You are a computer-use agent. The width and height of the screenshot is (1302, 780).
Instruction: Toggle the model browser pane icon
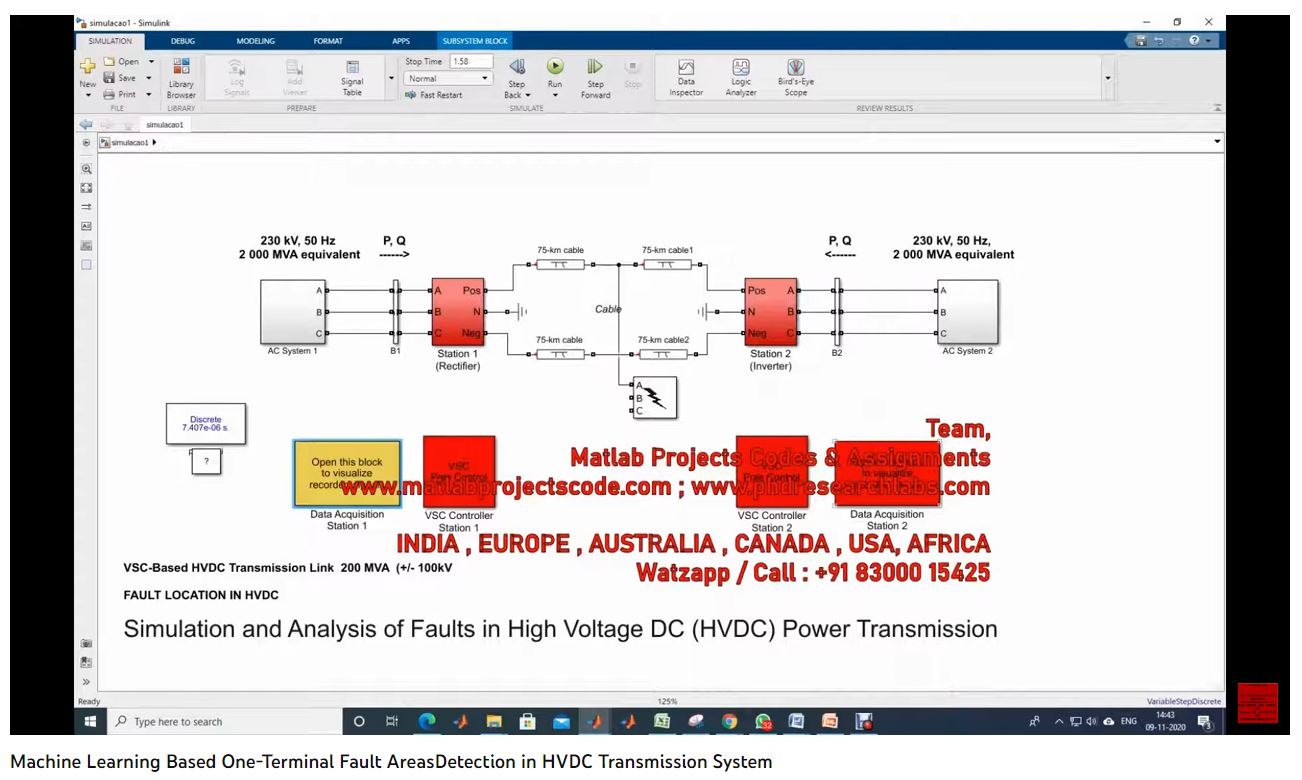[x=86, y=143]
